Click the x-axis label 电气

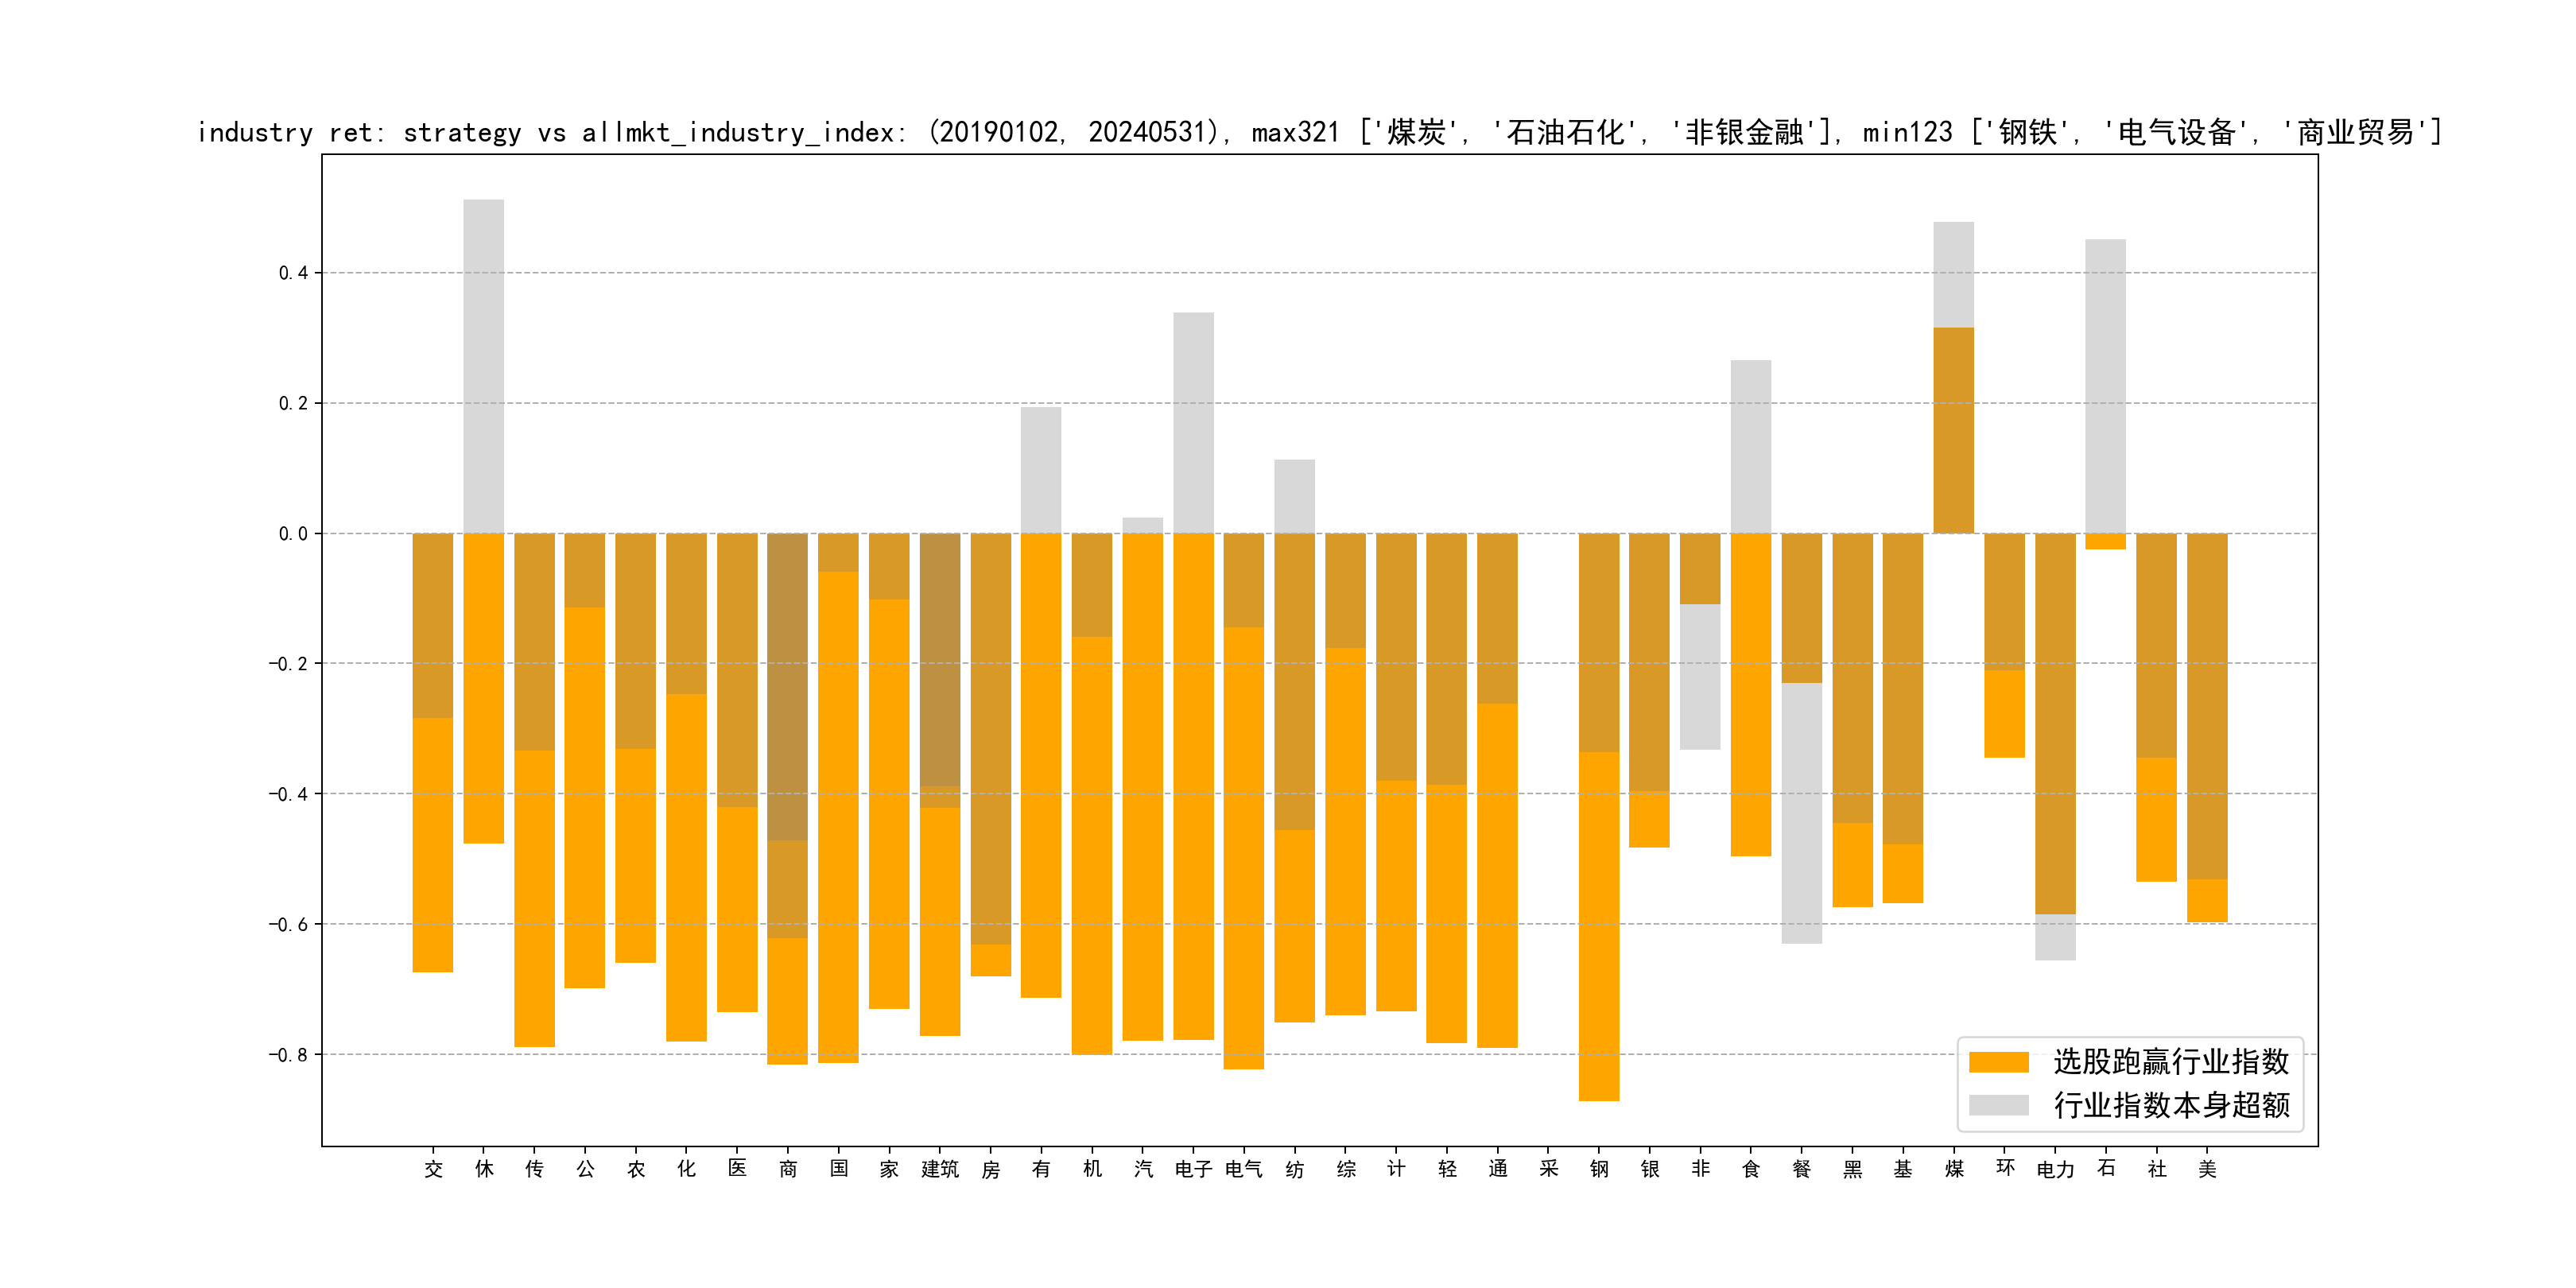[1244, 1169]
